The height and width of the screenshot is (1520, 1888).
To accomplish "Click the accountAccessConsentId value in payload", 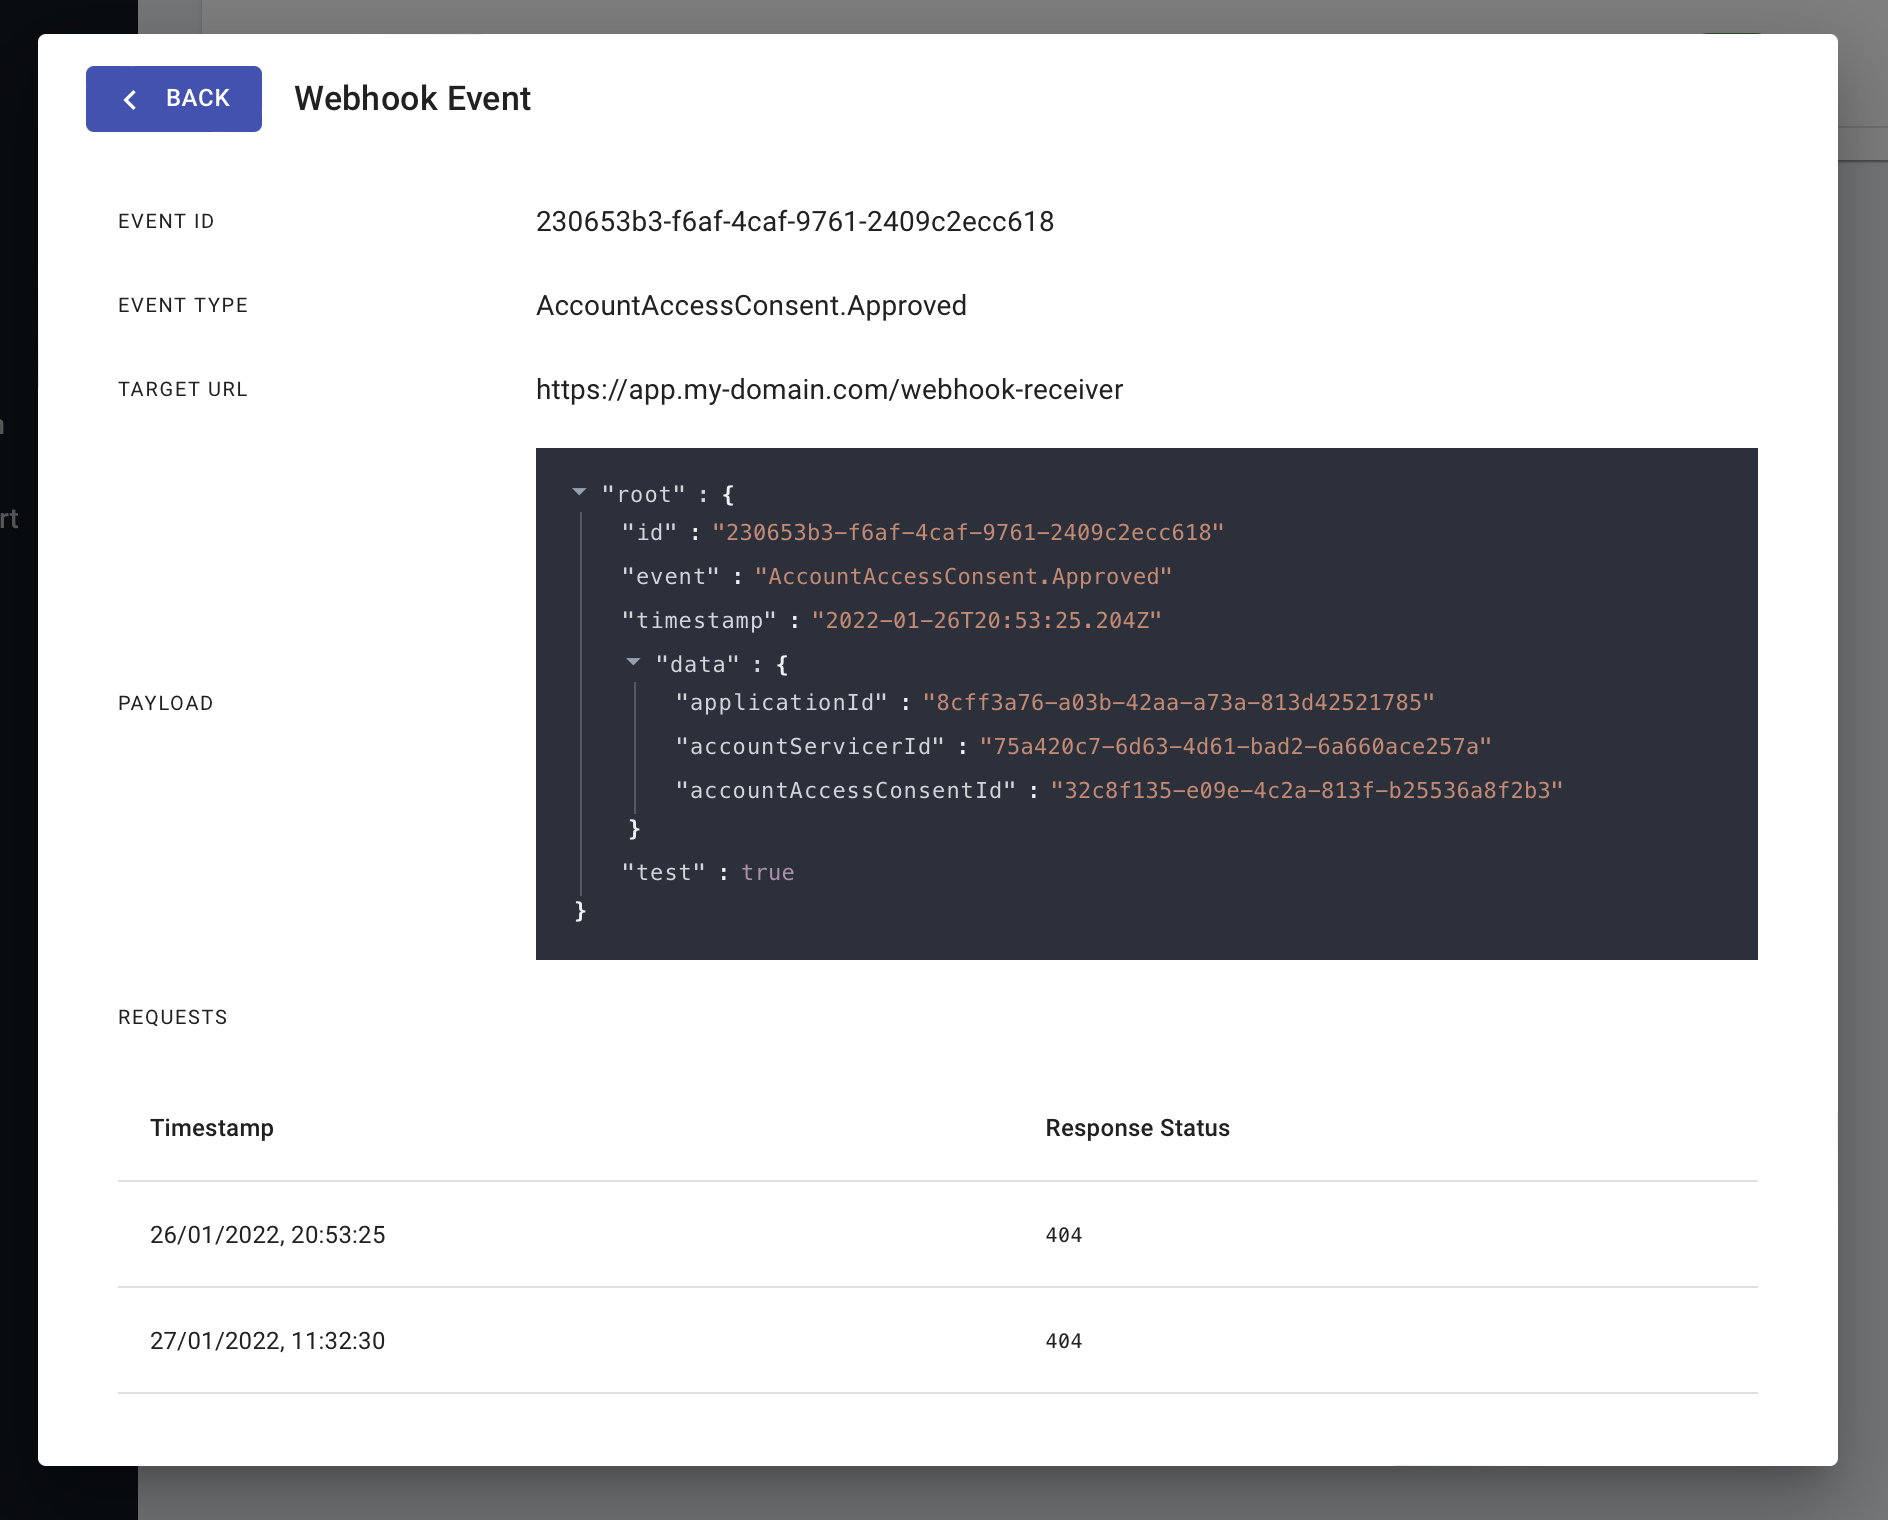I will pos(1307,791).
